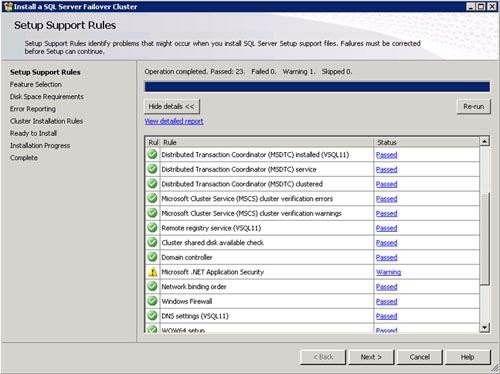Select Installation Progress step in sidebar

point(40,145)
